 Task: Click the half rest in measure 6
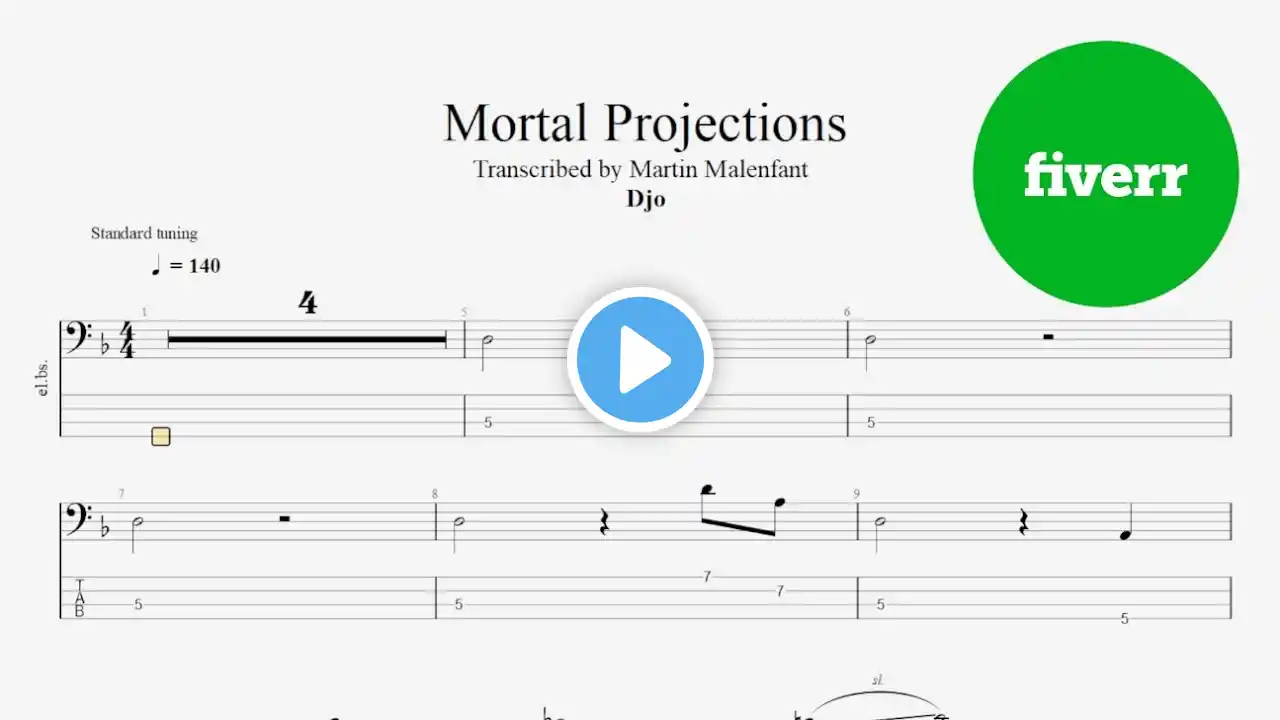click(1048, 337)
